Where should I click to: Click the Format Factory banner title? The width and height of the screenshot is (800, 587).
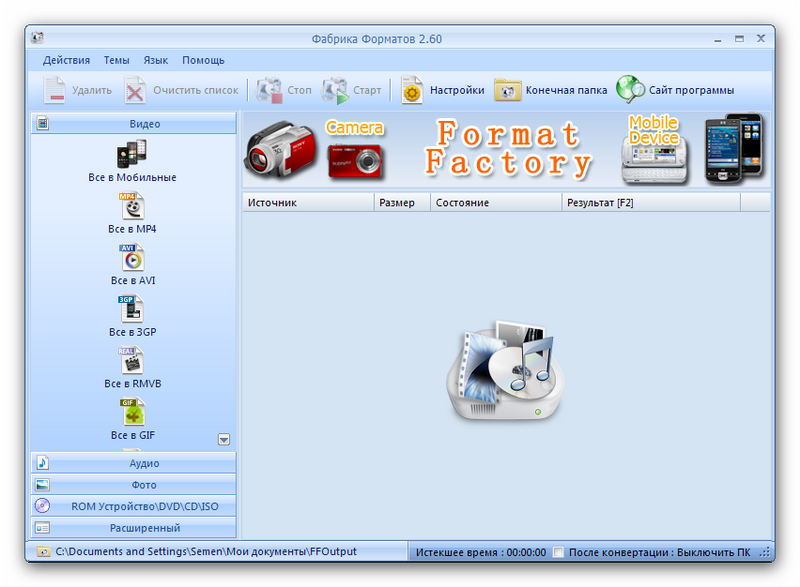click(508, 149)
